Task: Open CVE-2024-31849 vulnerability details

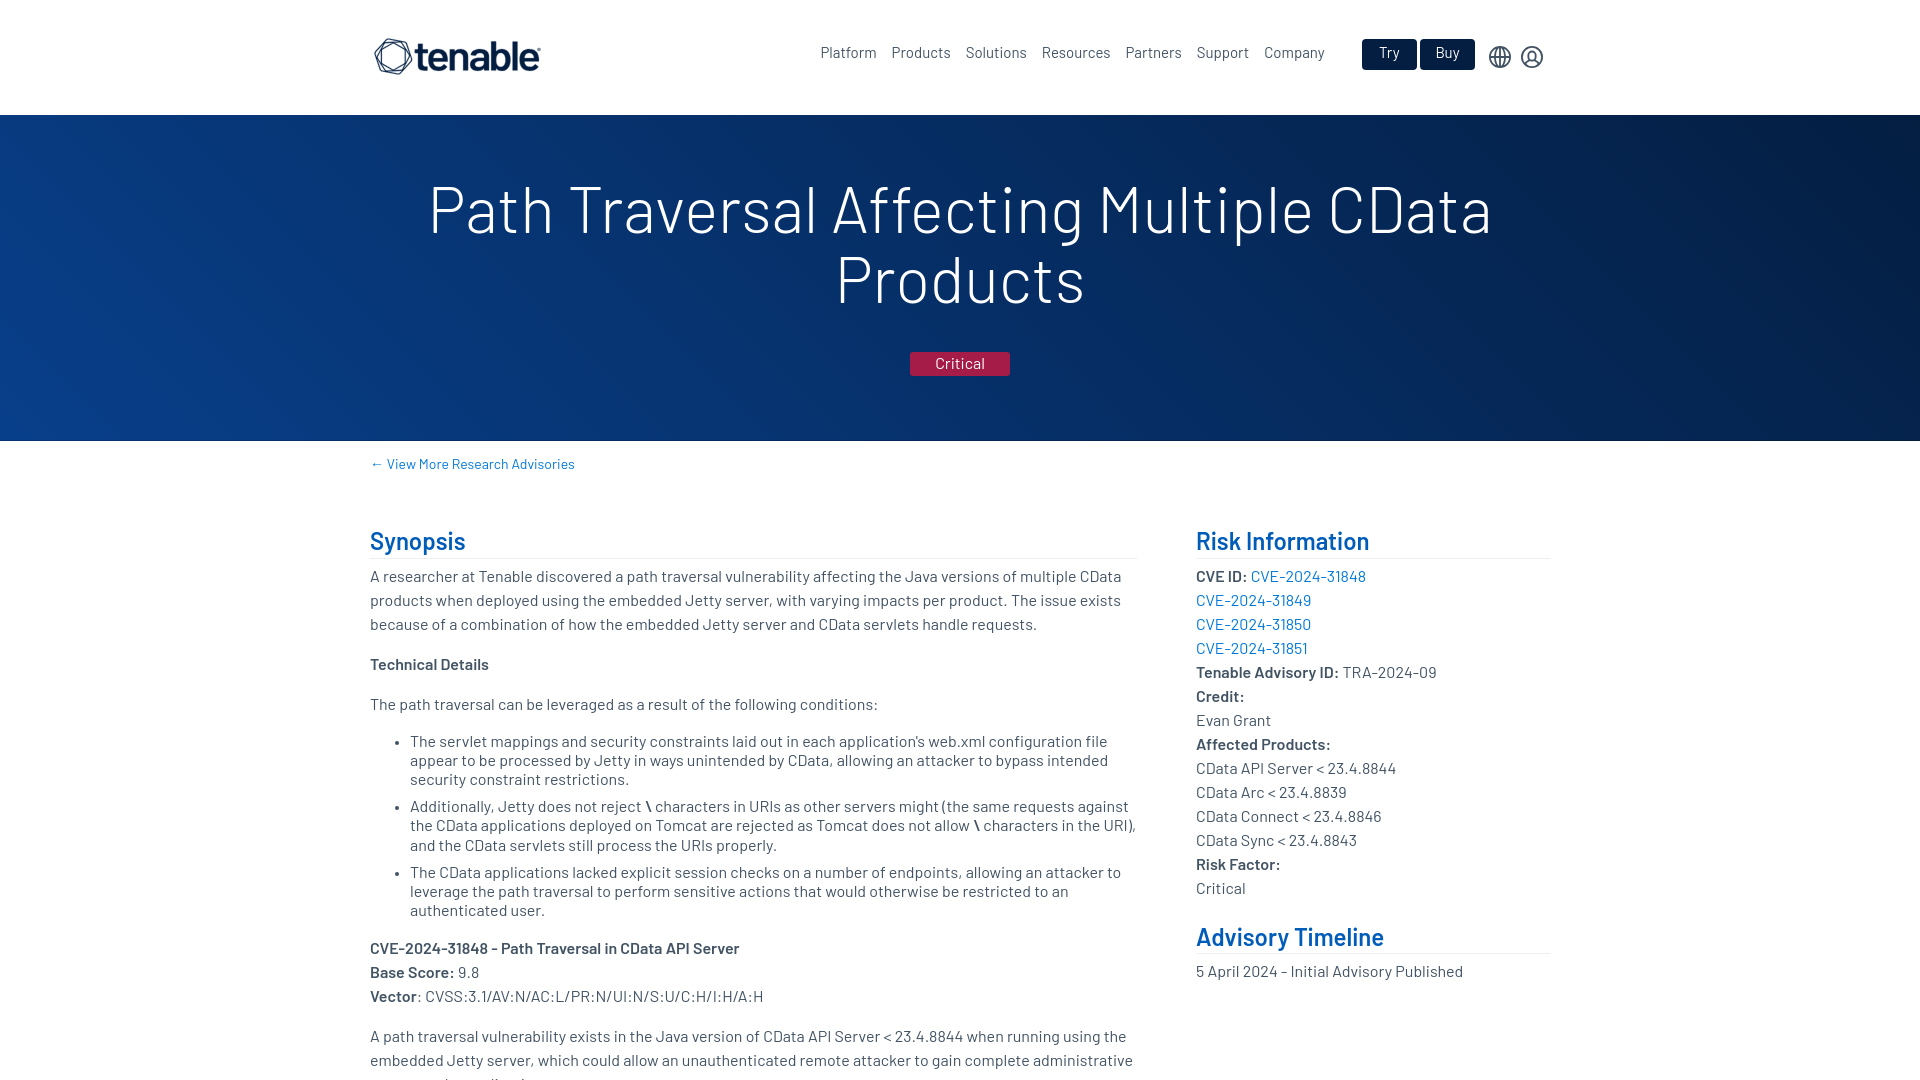Action: click(x=1253, y=600)
